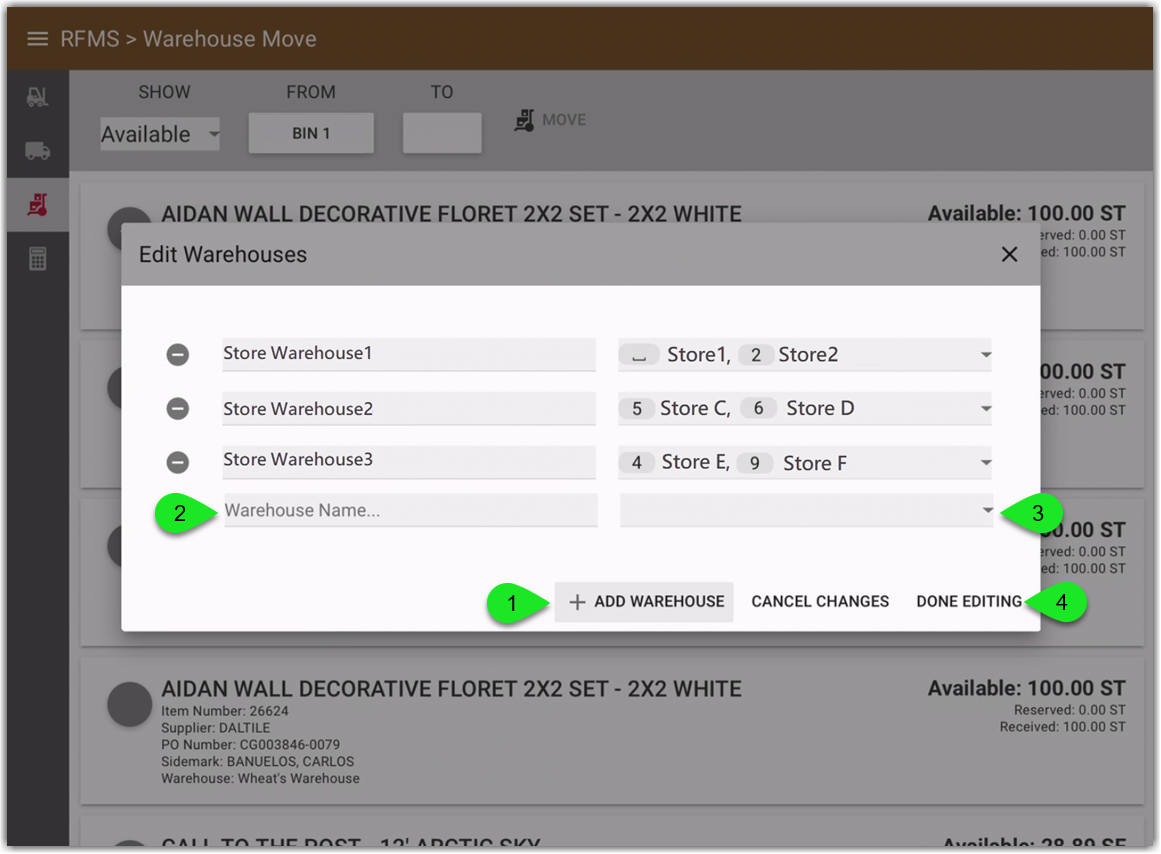
Task: Click the Warehouse Name text field
Action: 408,510
